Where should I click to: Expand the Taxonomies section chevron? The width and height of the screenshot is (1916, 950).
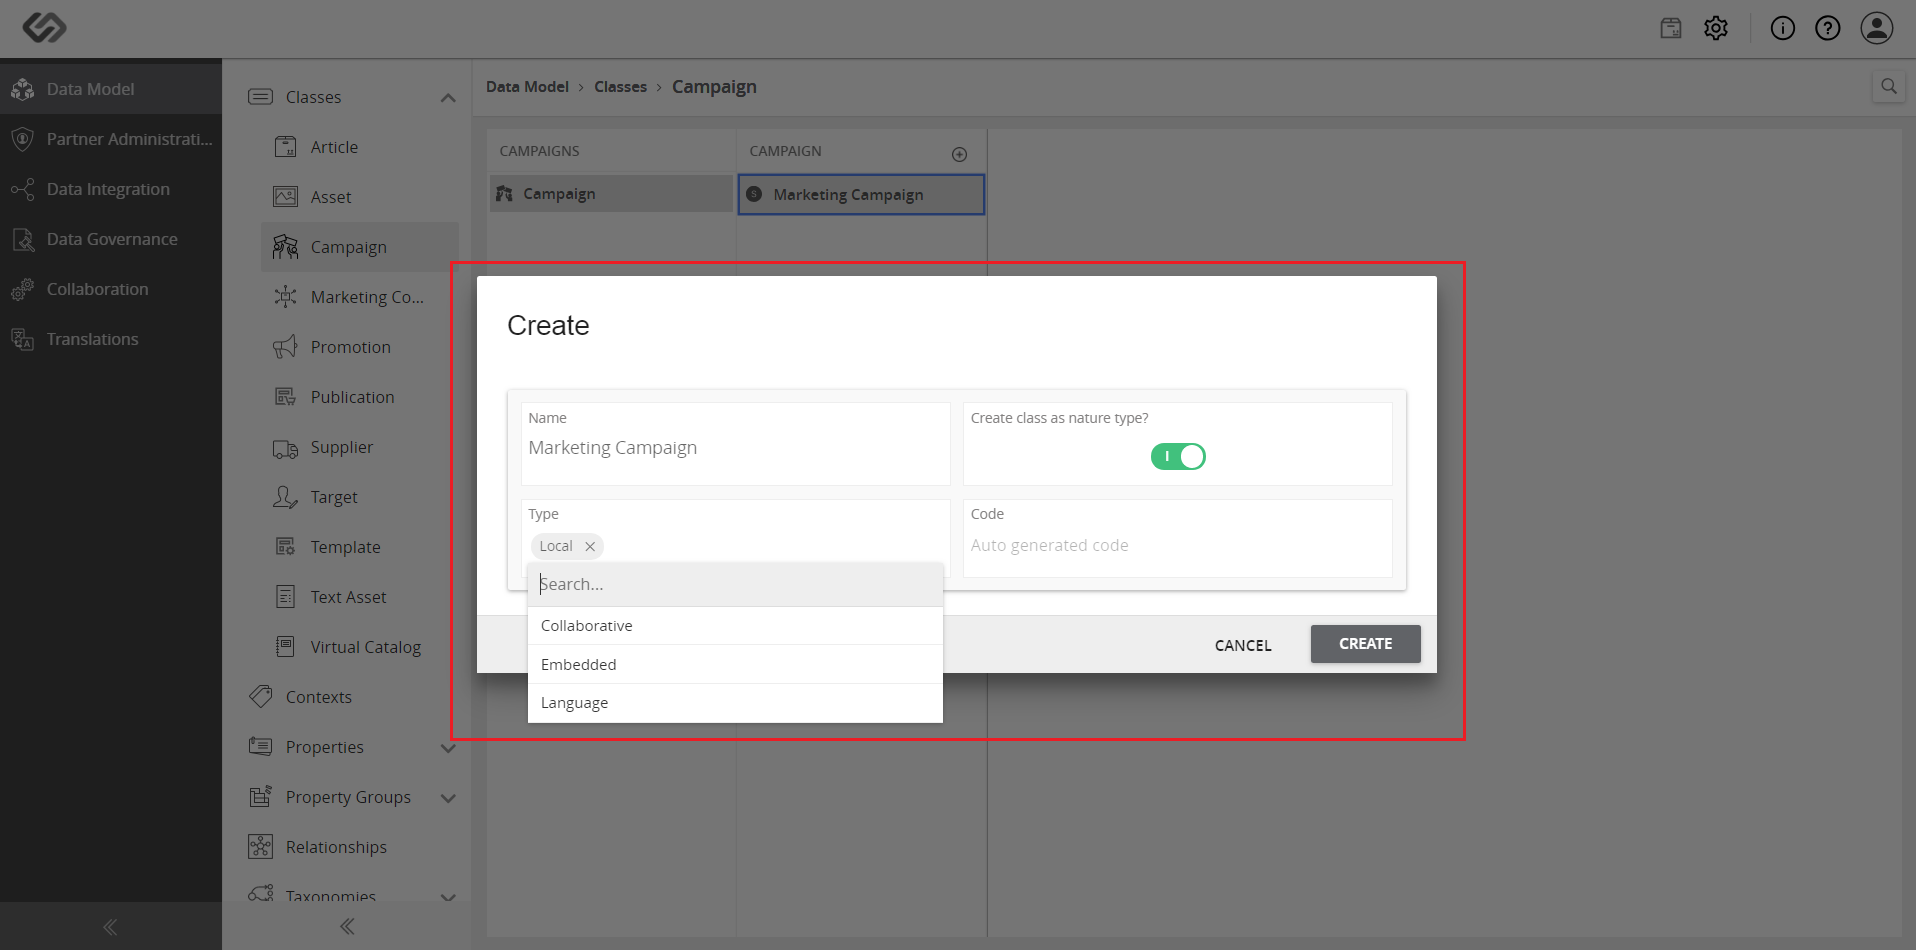pos(448,896)
